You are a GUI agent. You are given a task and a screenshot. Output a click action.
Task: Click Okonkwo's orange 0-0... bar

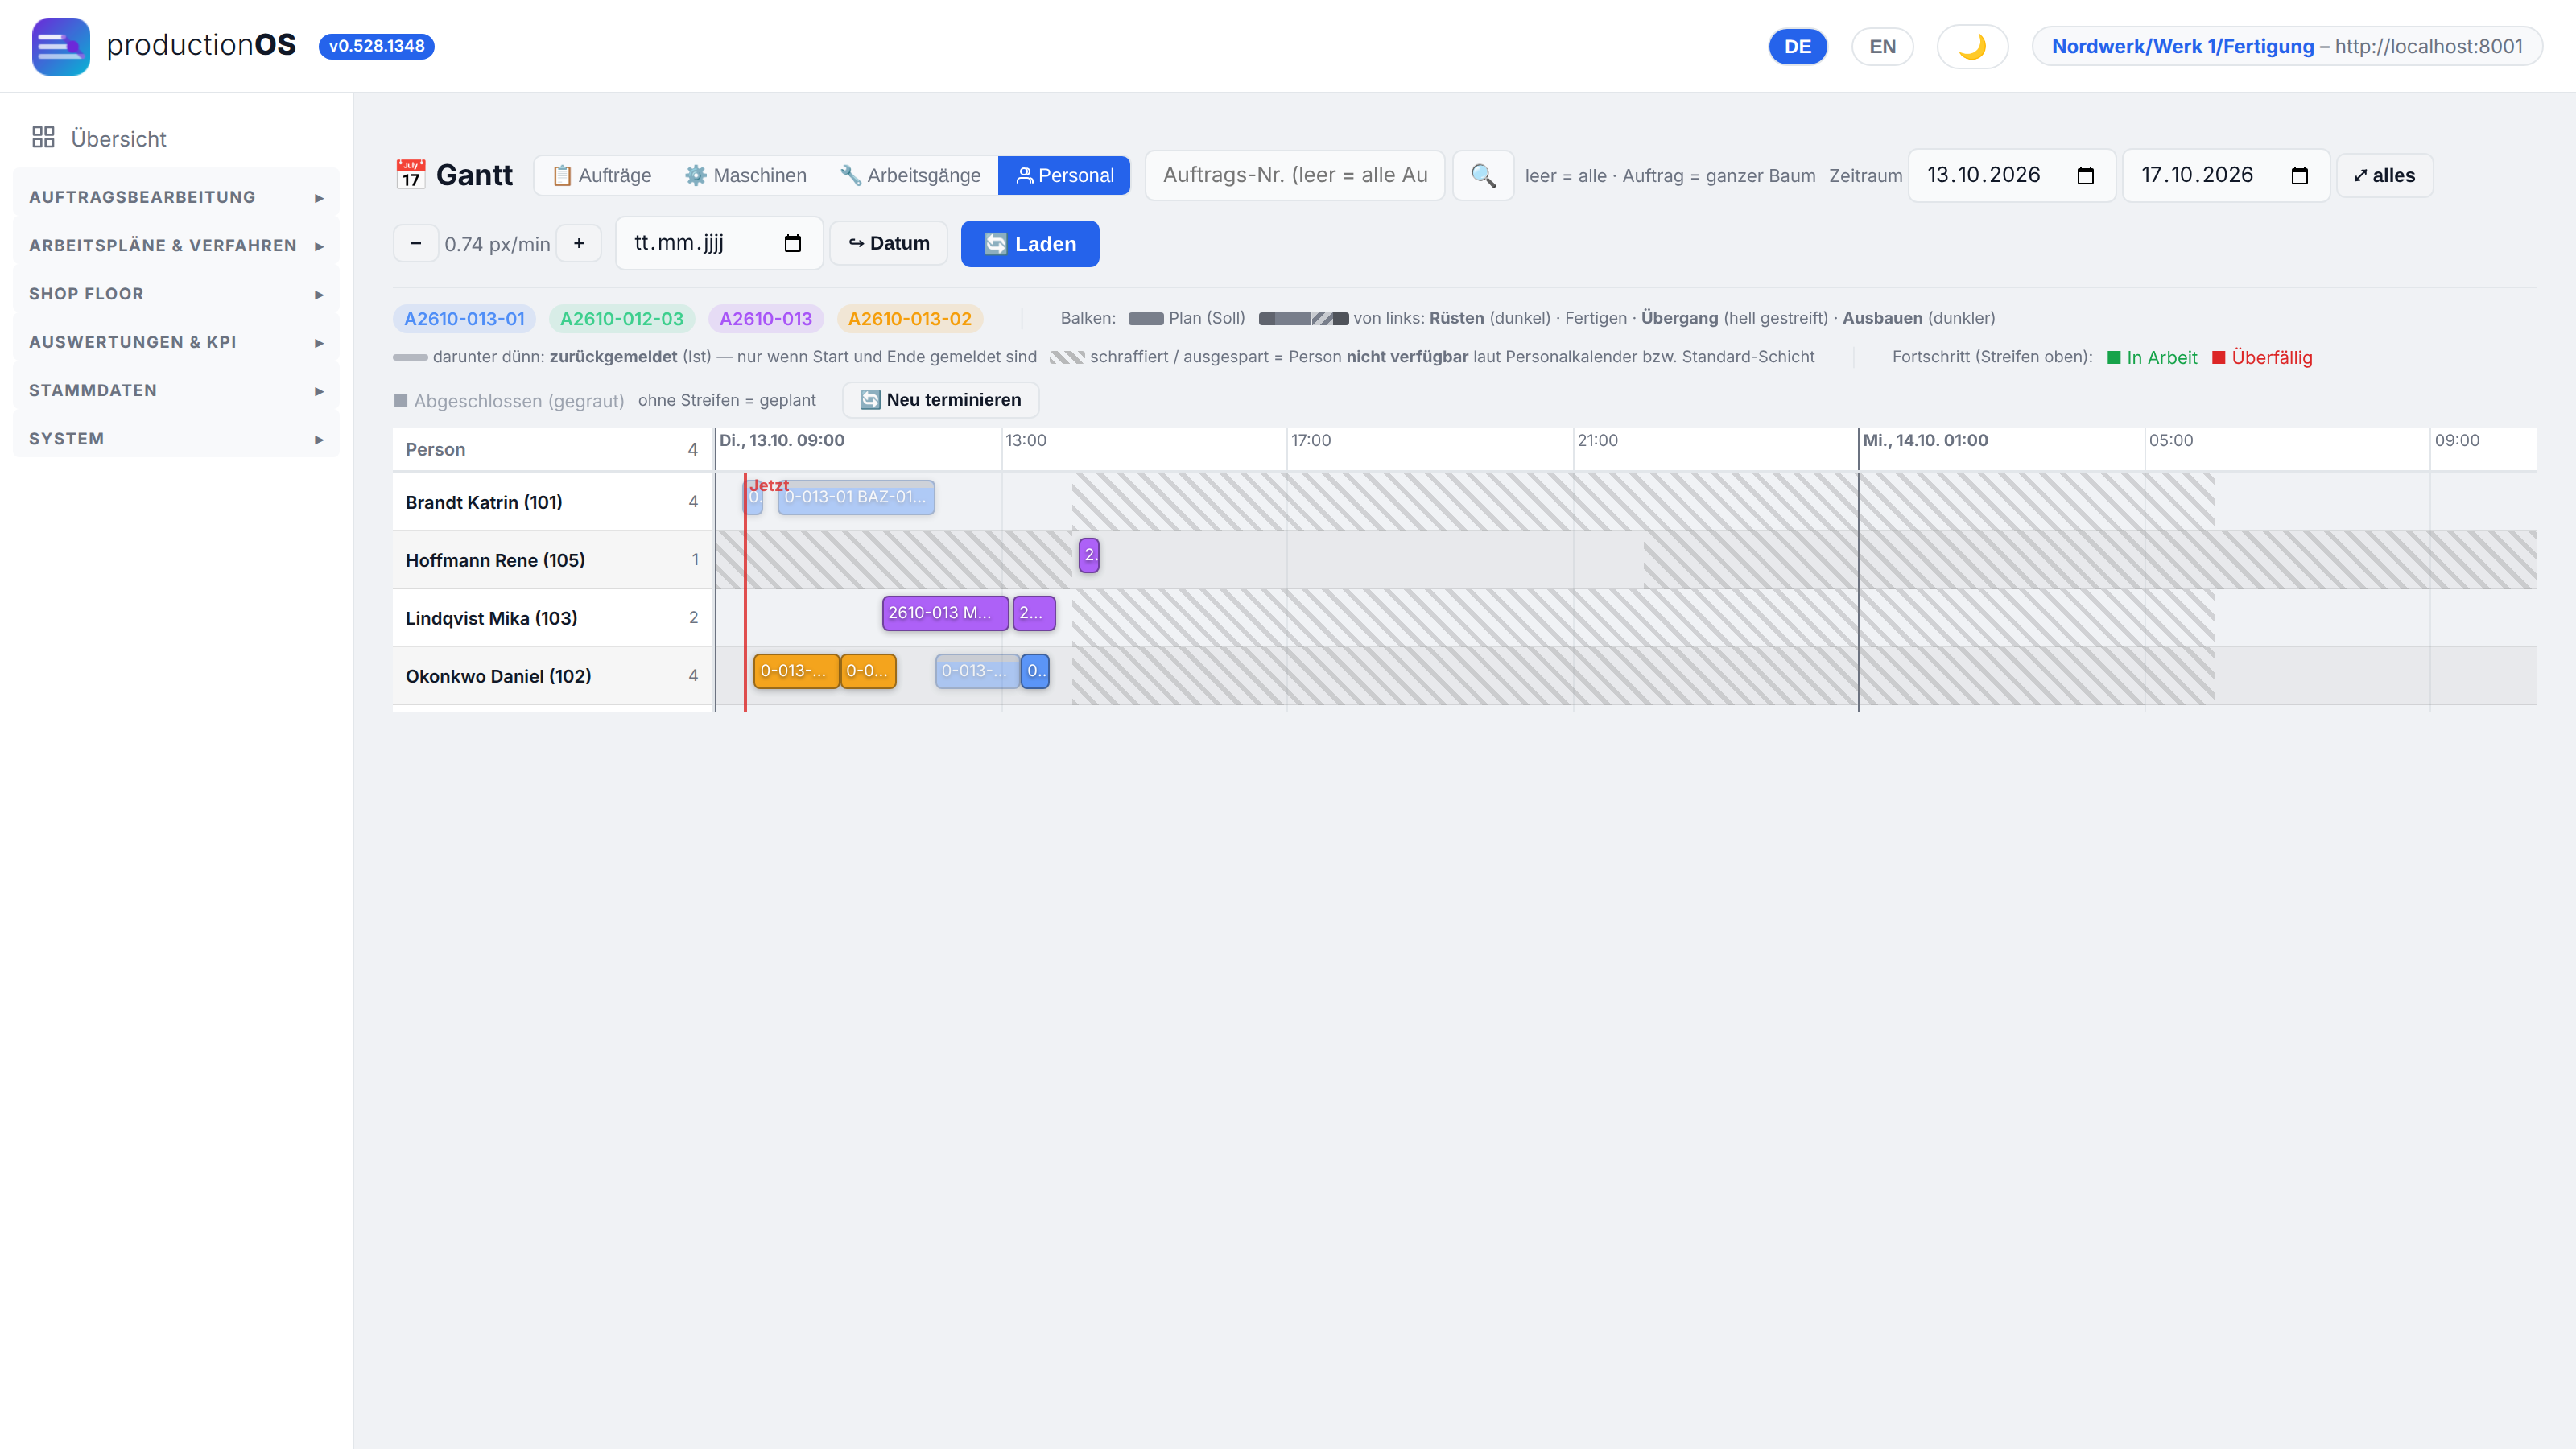[x=868, y=671]
